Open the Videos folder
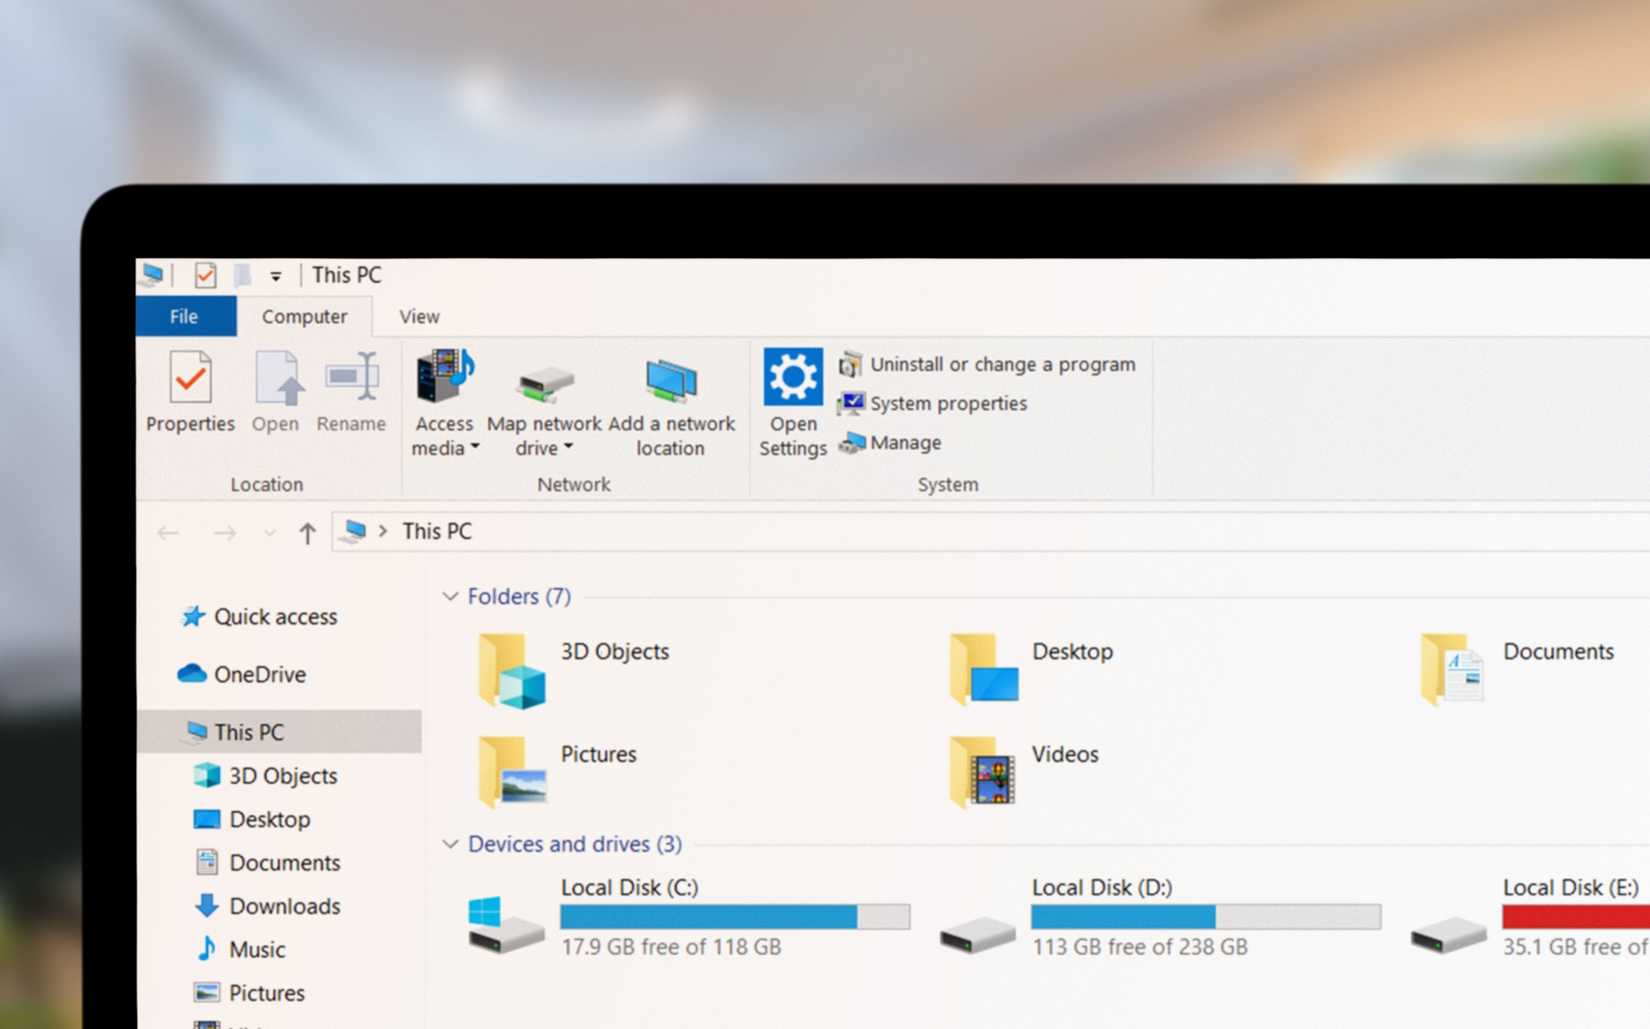The width and height of the screenshot is (1650, 1029). point(1064,754)
